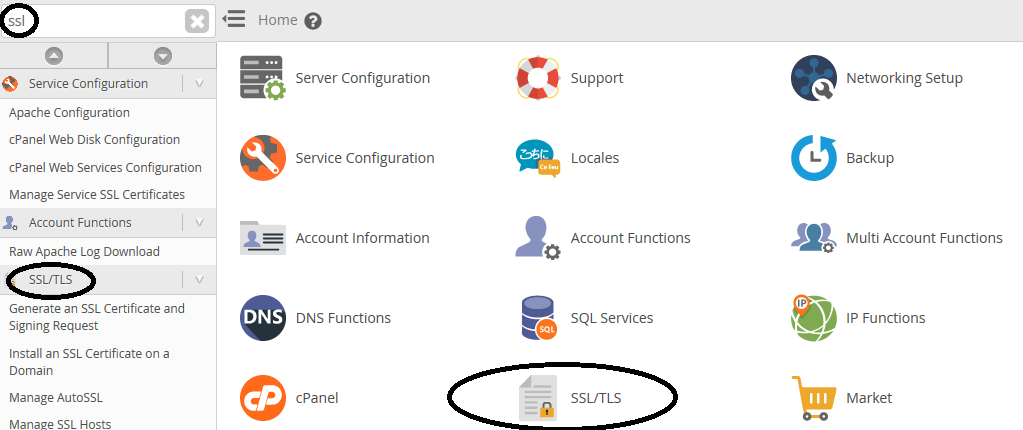The width and height of the screenshot is (1023, 430).
Task: Click the Backup text label
Action: (x=870, y=158)
